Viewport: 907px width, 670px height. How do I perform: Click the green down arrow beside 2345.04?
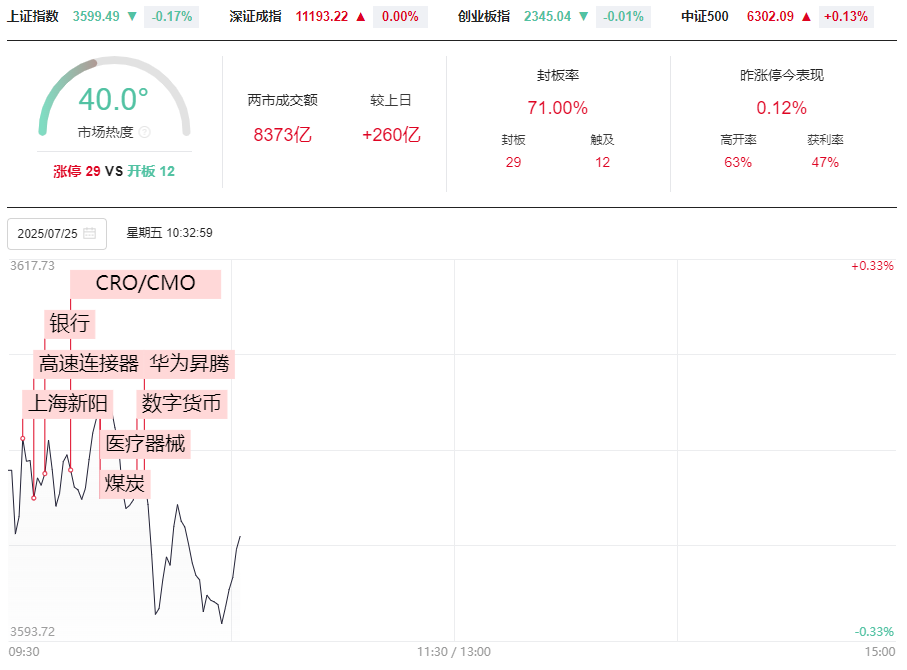583,16
